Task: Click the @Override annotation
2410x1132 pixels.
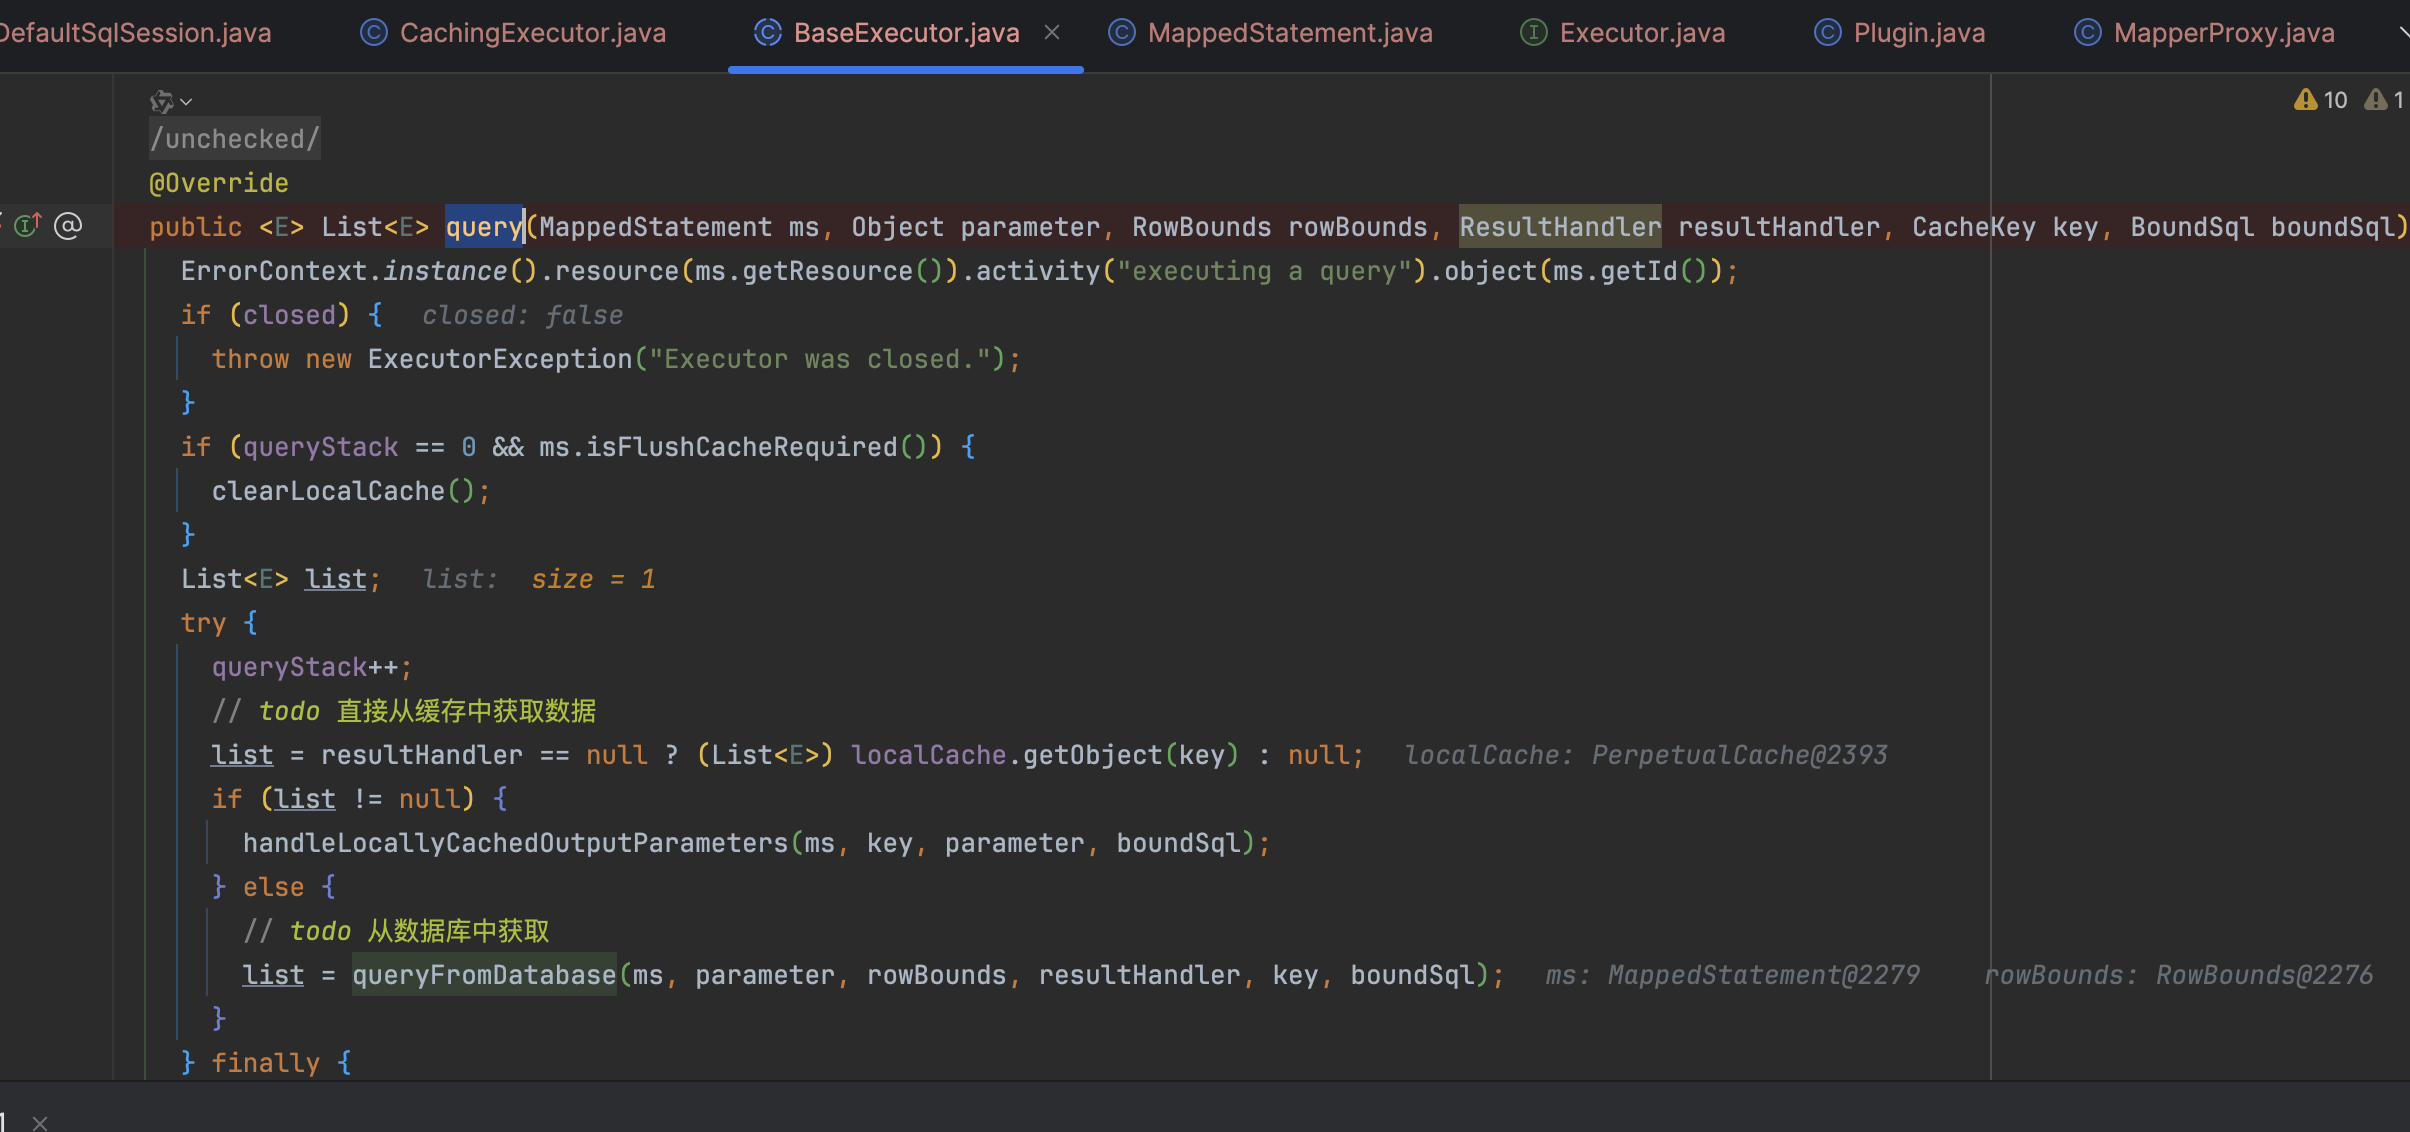Action: pos(219,183)
